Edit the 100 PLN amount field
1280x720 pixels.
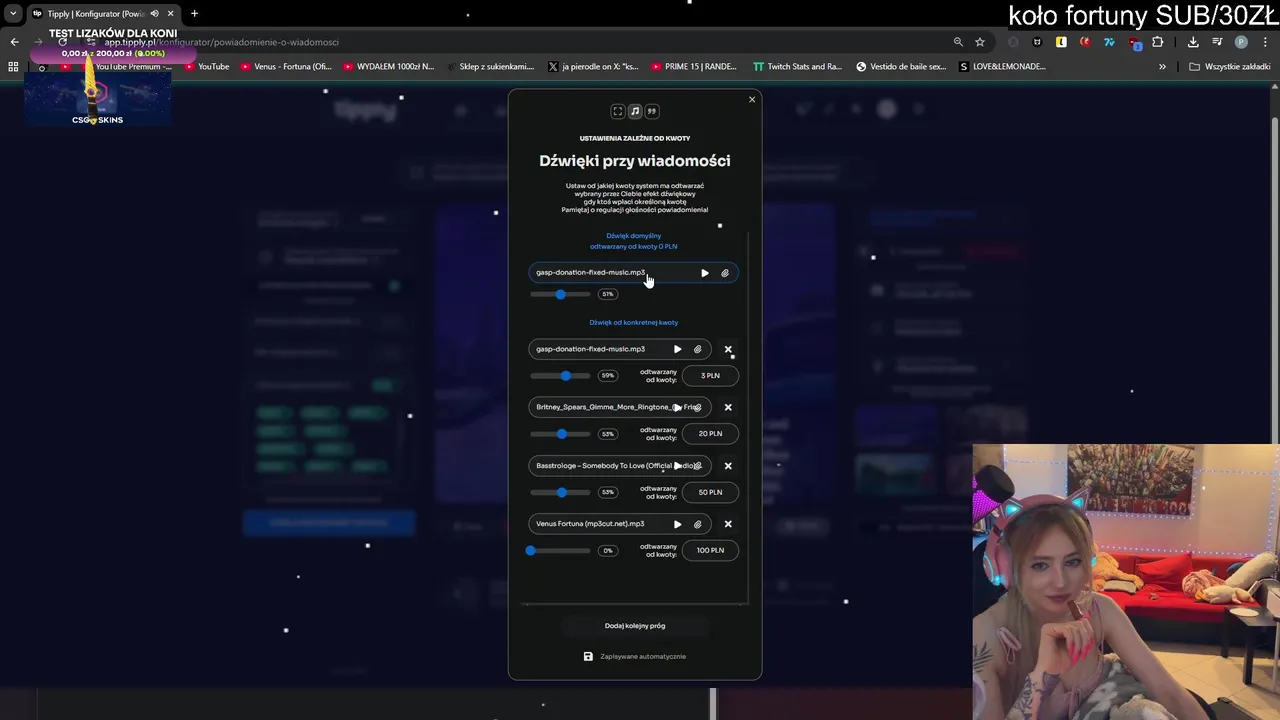(x=710, y=550)
